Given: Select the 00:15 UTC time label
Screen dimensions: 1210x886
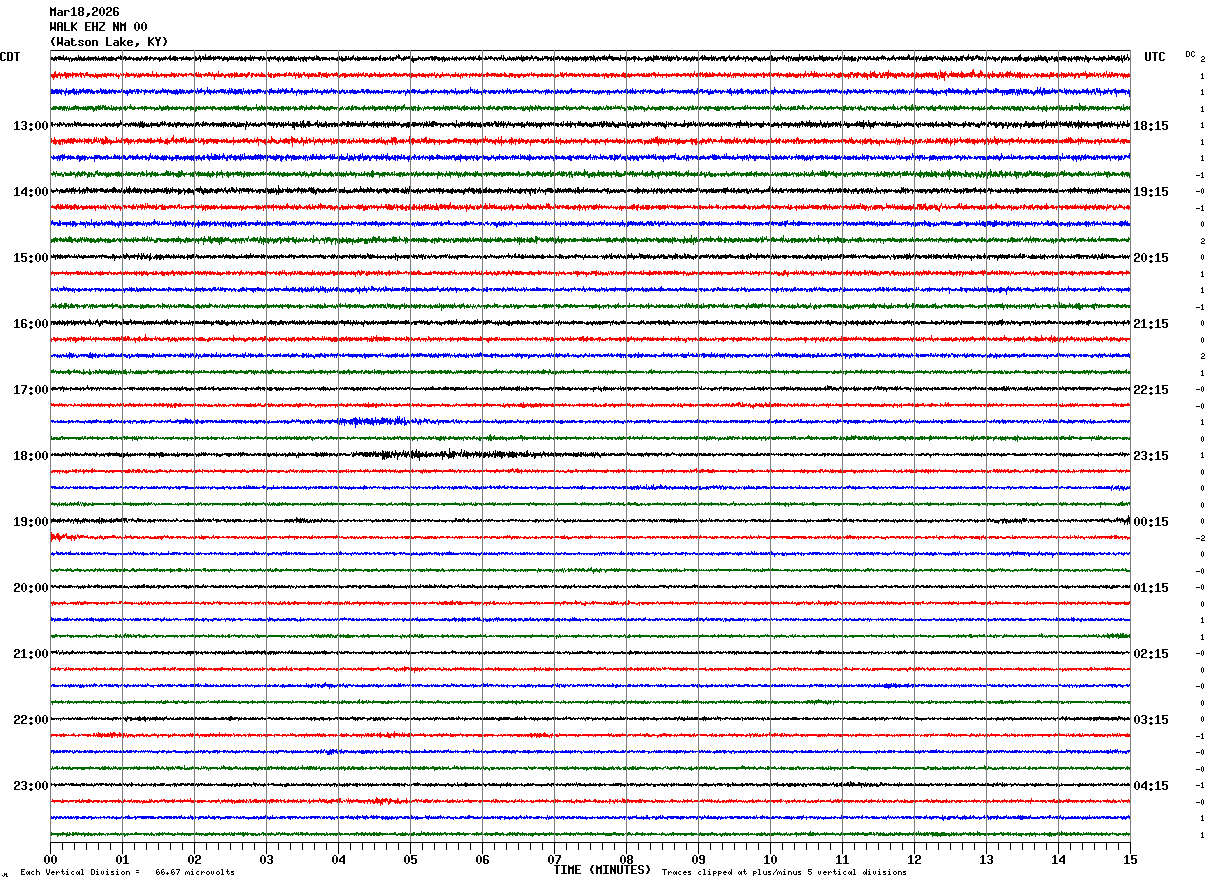Looking at the screenshot, I should tap(1151, 522).
